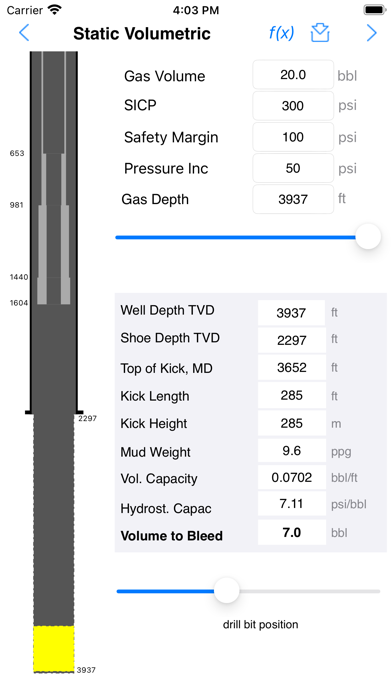Image resolution: width=392 pixels, height=696 pixels.
Task: Click the drill bit position slider knob
Action: 227,591
